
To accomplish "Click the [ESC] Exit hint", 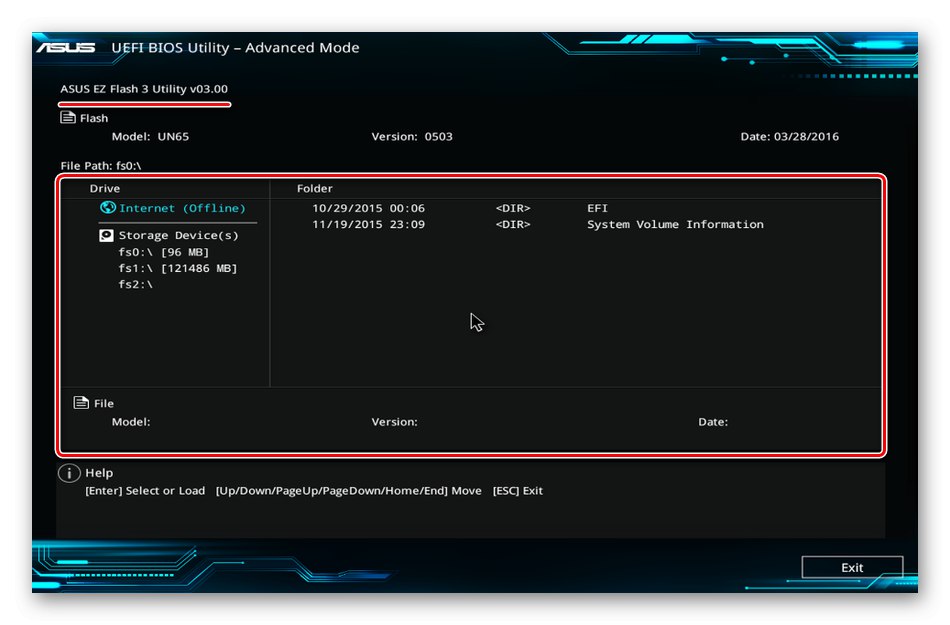I will pos(517,491).
